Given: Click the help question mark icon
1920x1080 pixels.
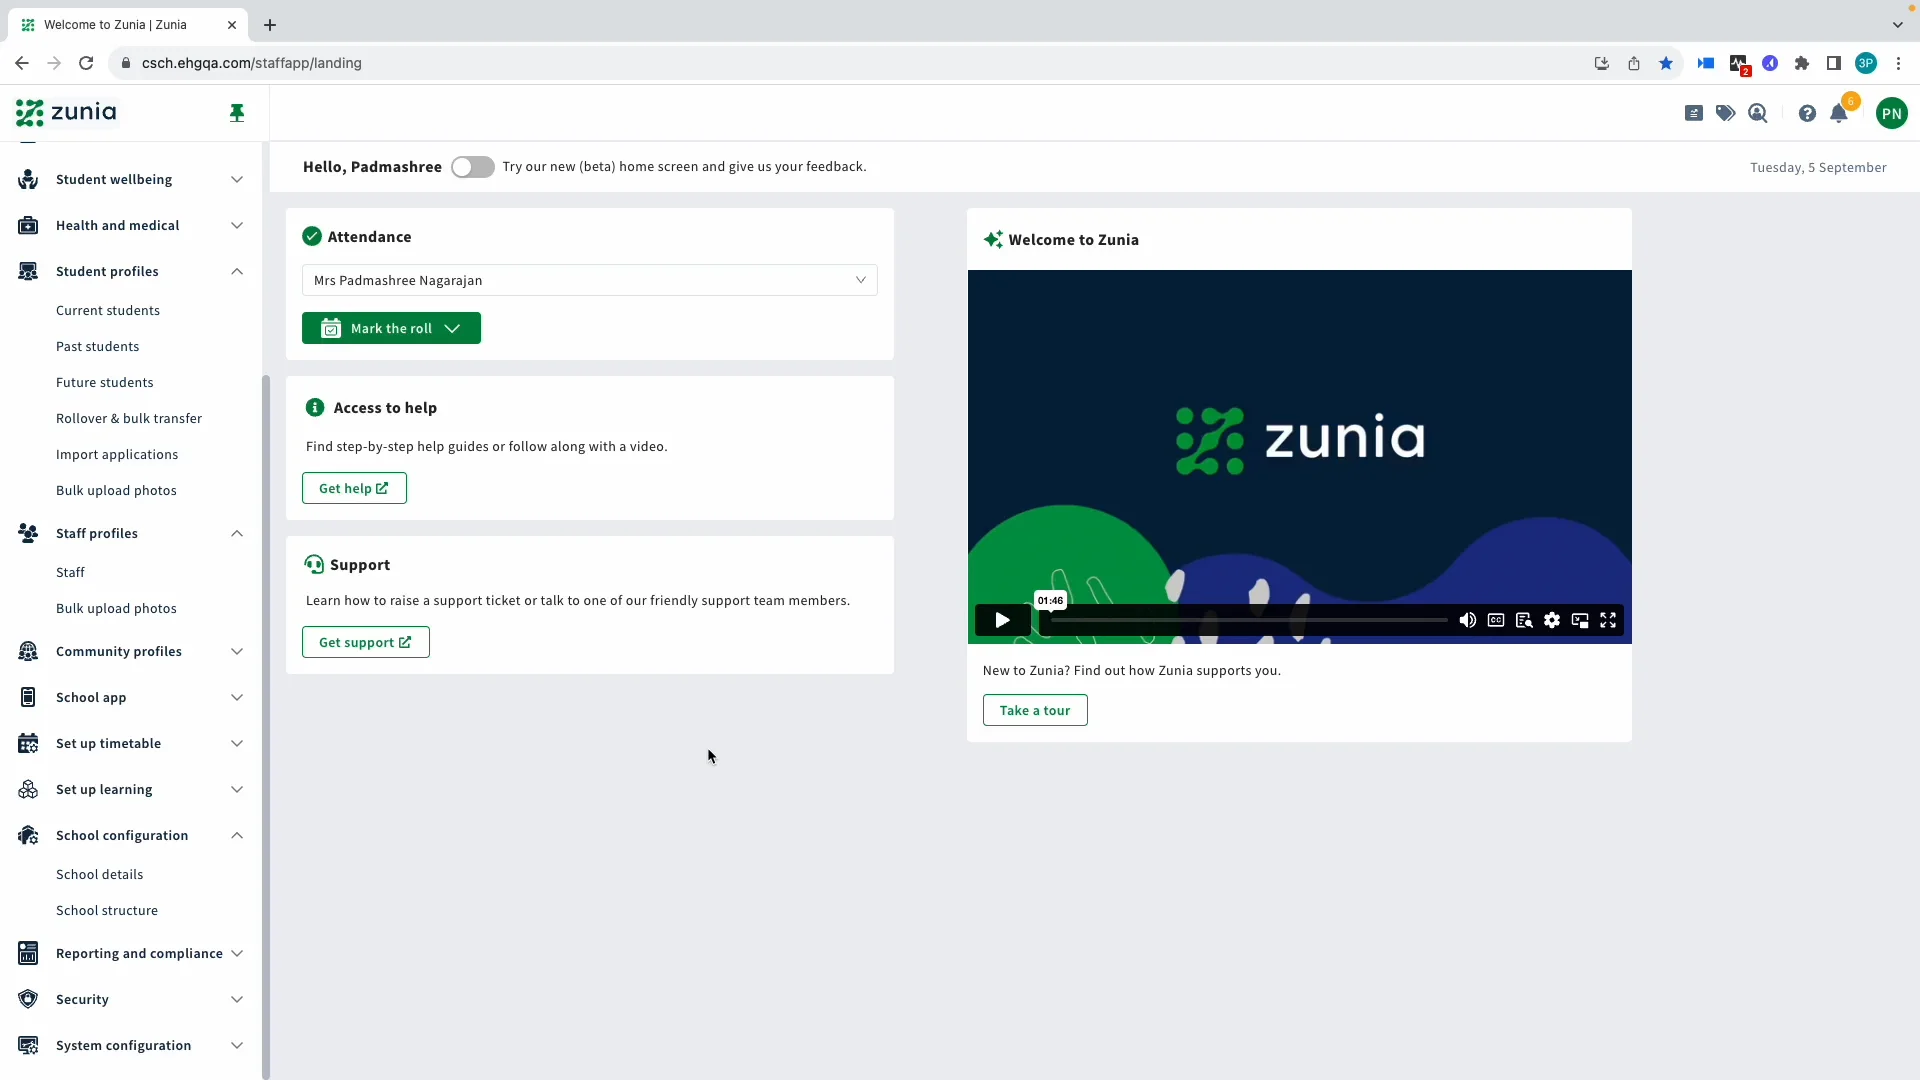Looking at the screenshot, I should (x=1807, y=113).
